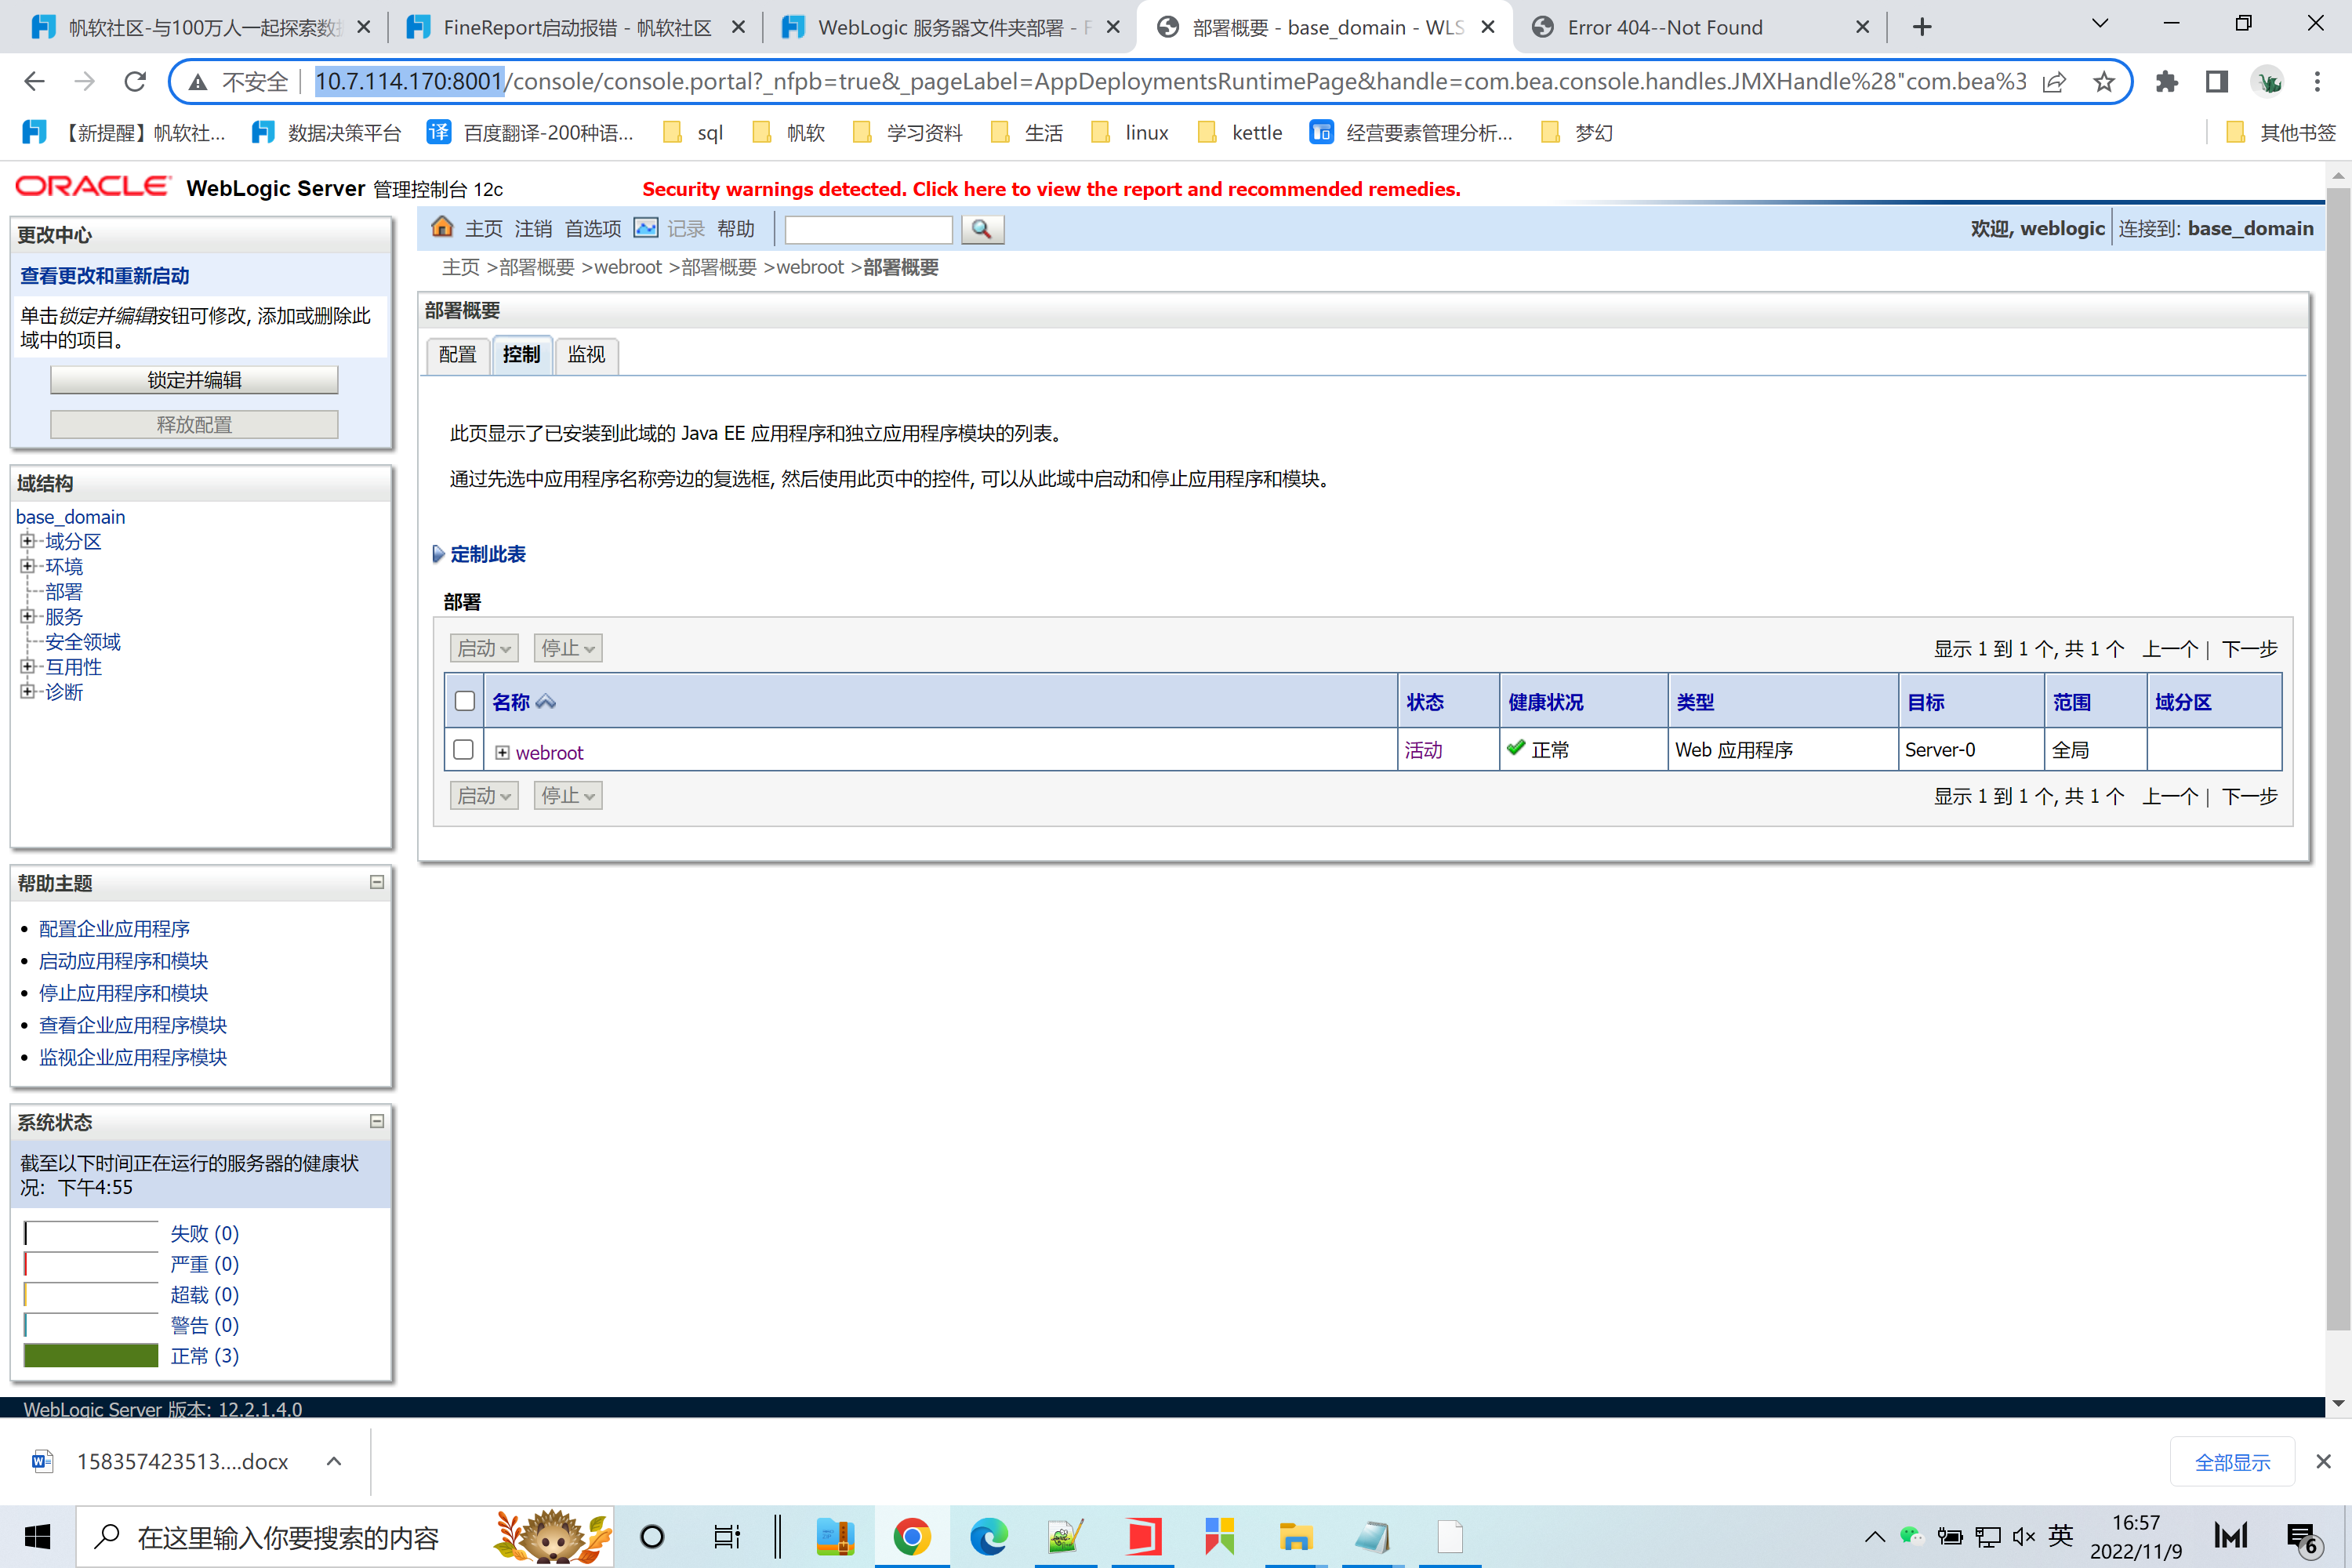The image size is (2352, 1568).
Task: Open 查看更改和重新启动 link
Action: (105, 276)
